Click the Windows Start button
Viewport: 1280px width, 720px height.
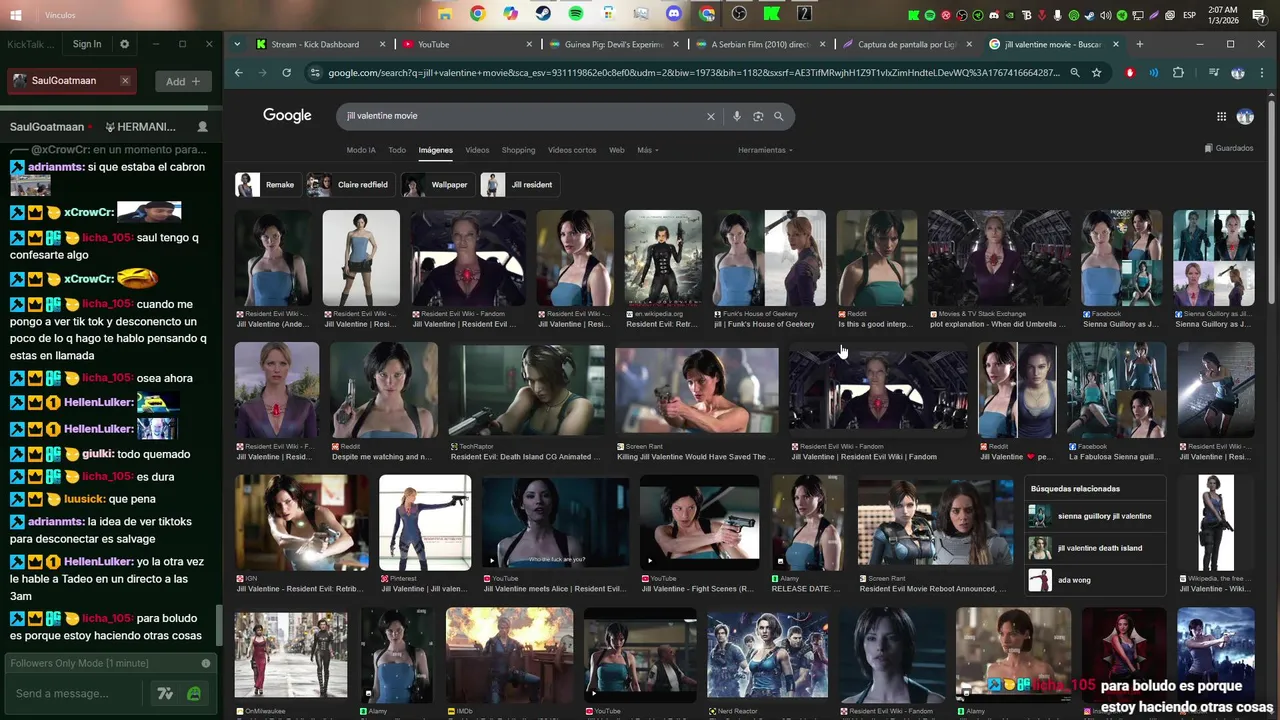17,15
